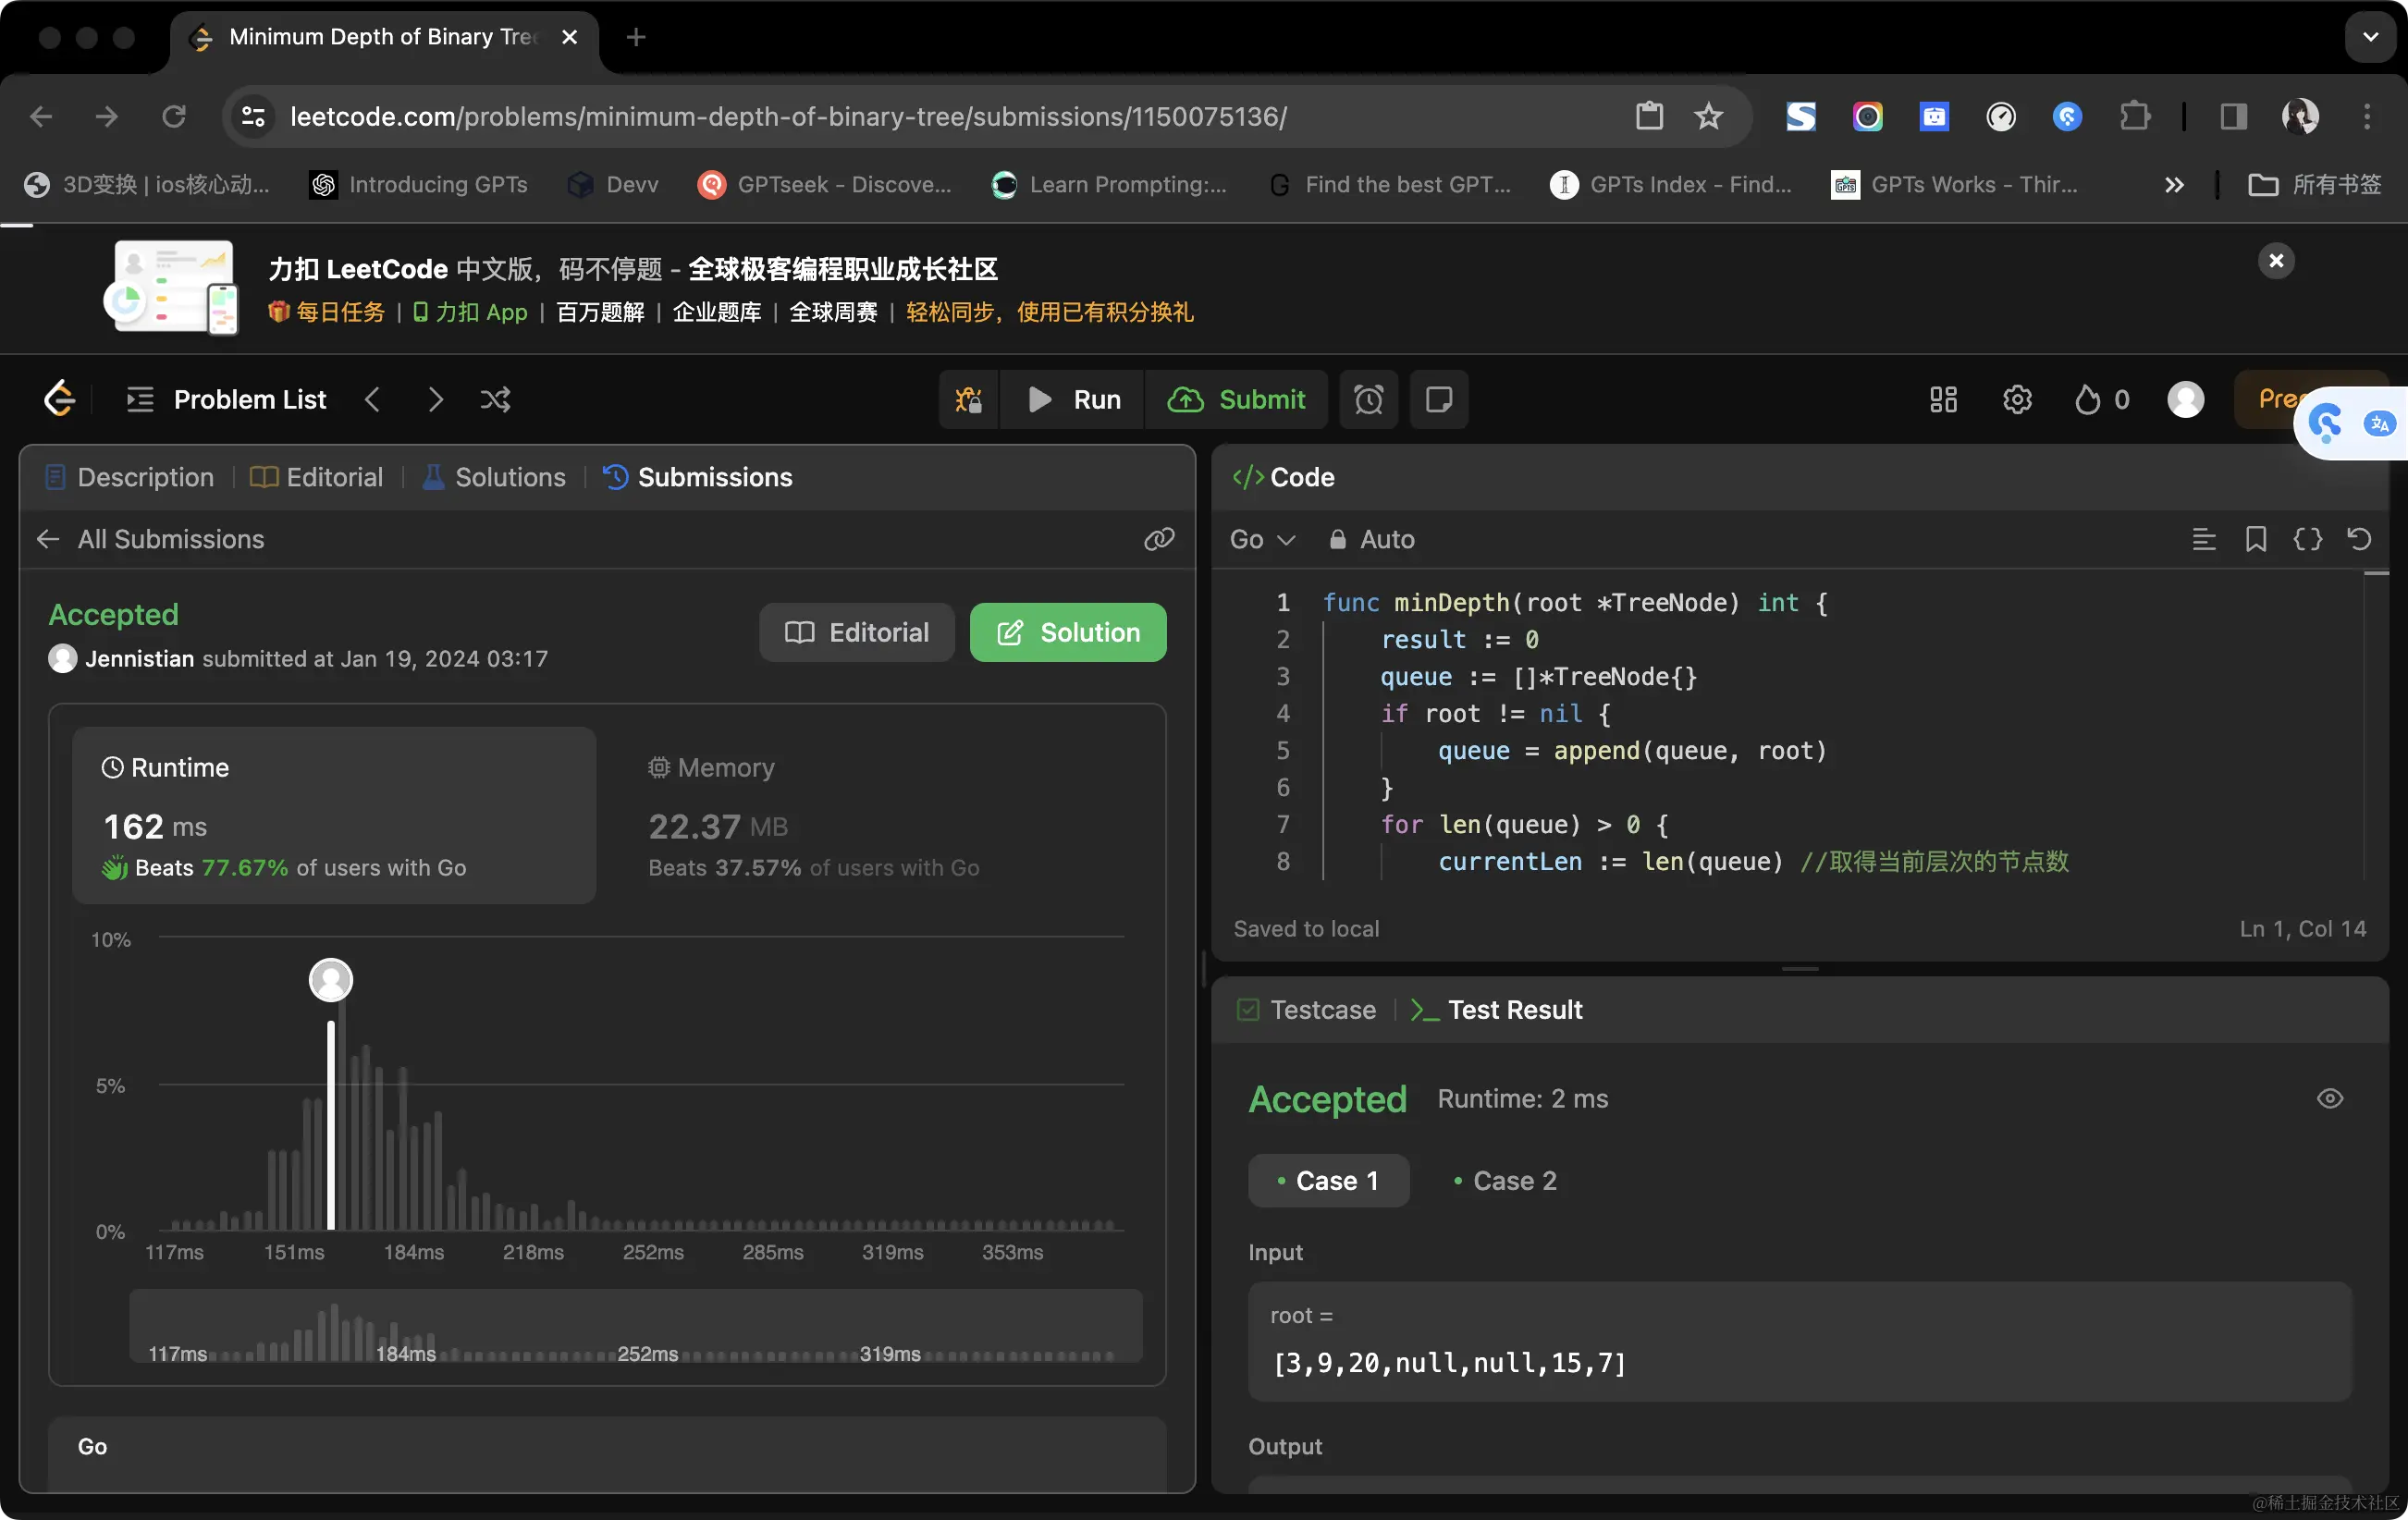Go to next problem chevron

point(435,400)
